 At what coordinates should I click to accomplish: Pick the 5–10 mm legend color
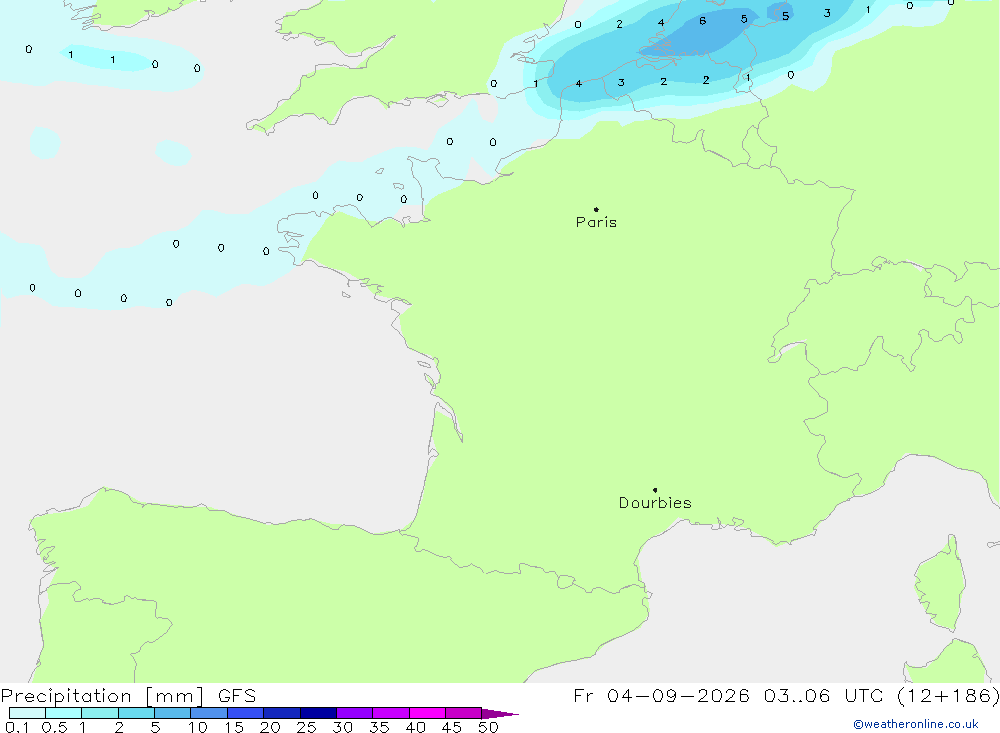click(x=173, y=713)
